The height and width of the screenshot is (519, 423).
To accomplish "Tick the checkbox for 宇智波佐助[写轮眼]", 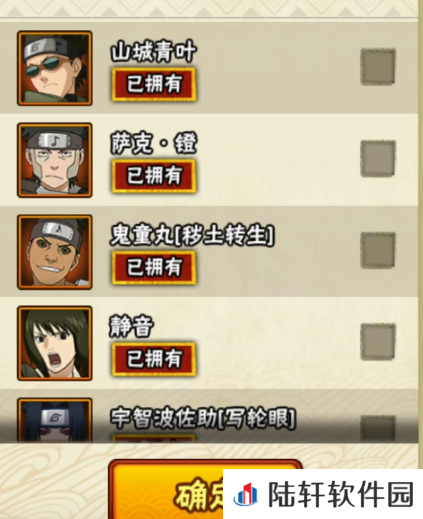I will coord(378,428).
